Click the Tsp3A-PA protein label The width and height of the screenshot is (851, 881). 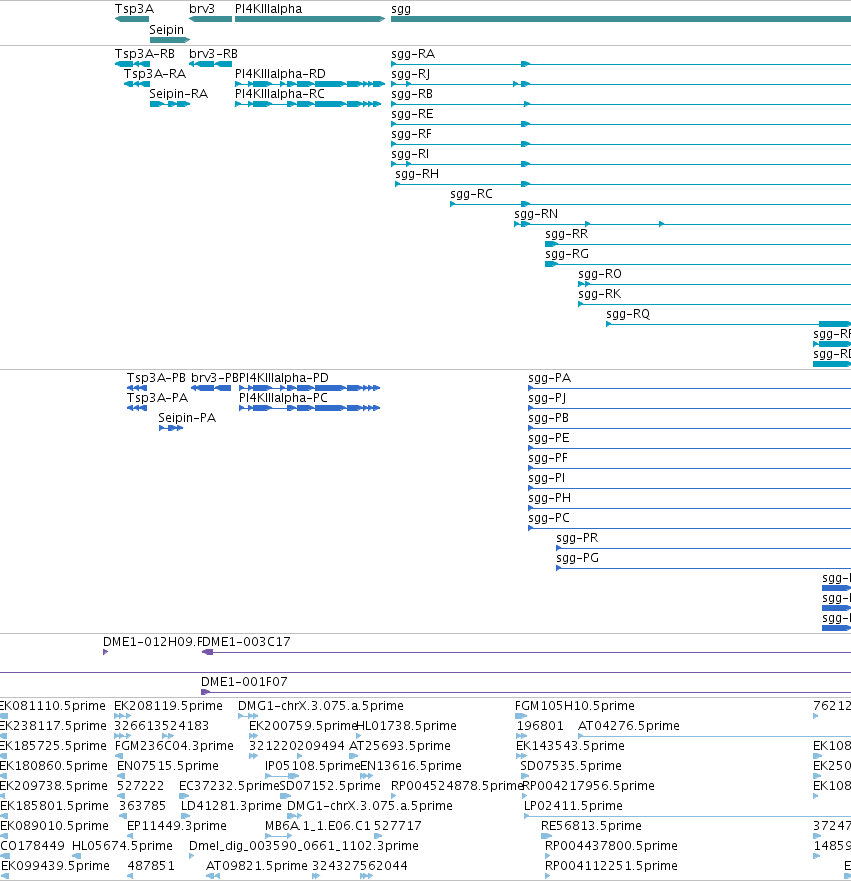[157, 398]
